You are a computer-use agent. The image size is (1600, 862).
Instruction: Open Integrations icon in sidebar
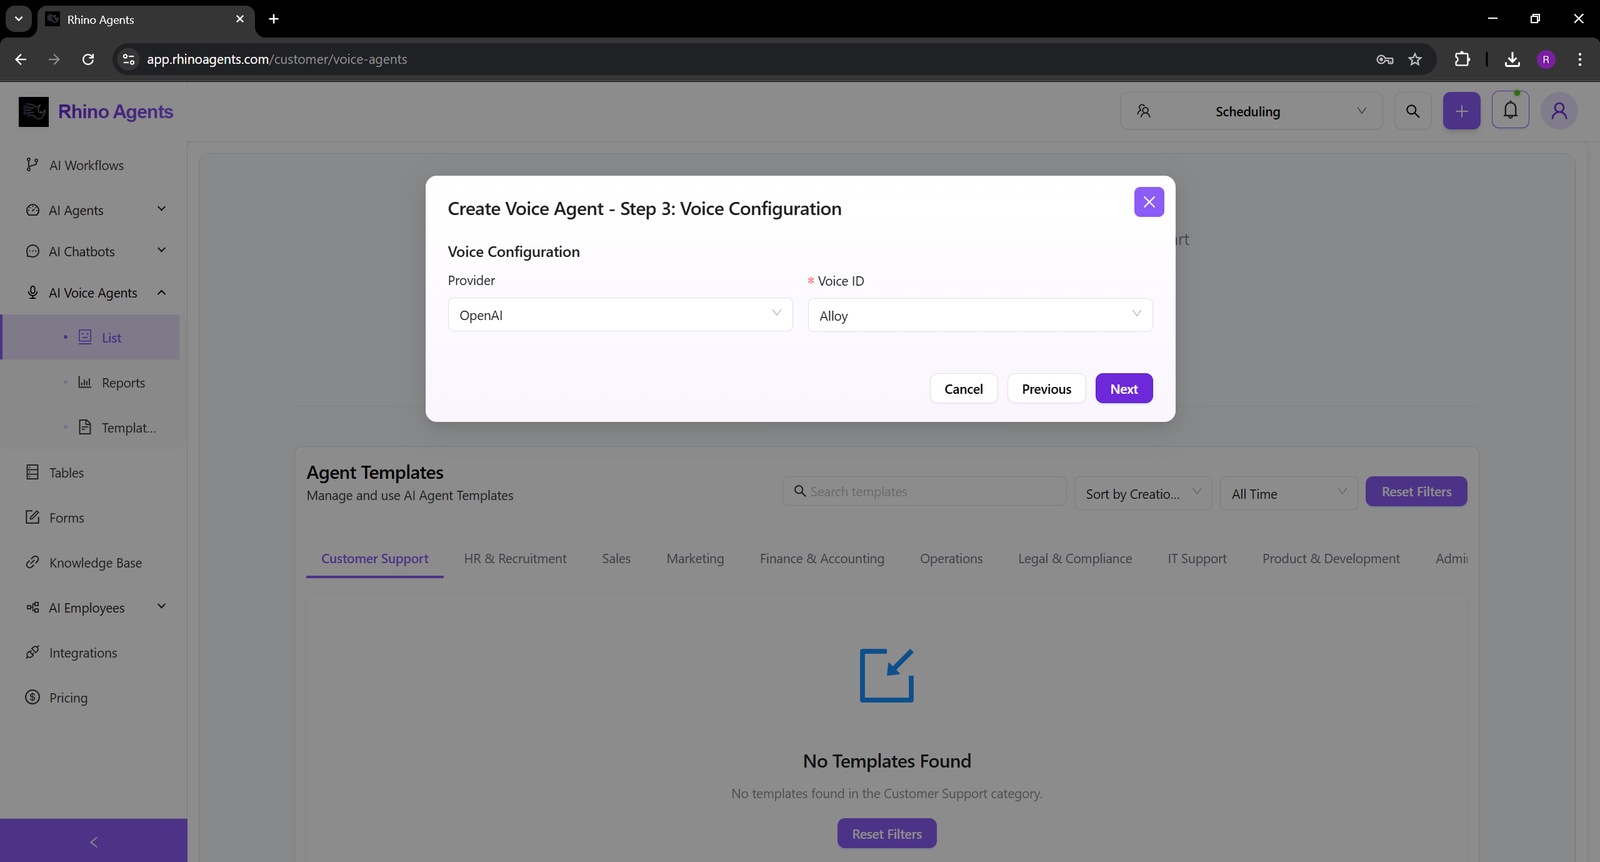33,652
